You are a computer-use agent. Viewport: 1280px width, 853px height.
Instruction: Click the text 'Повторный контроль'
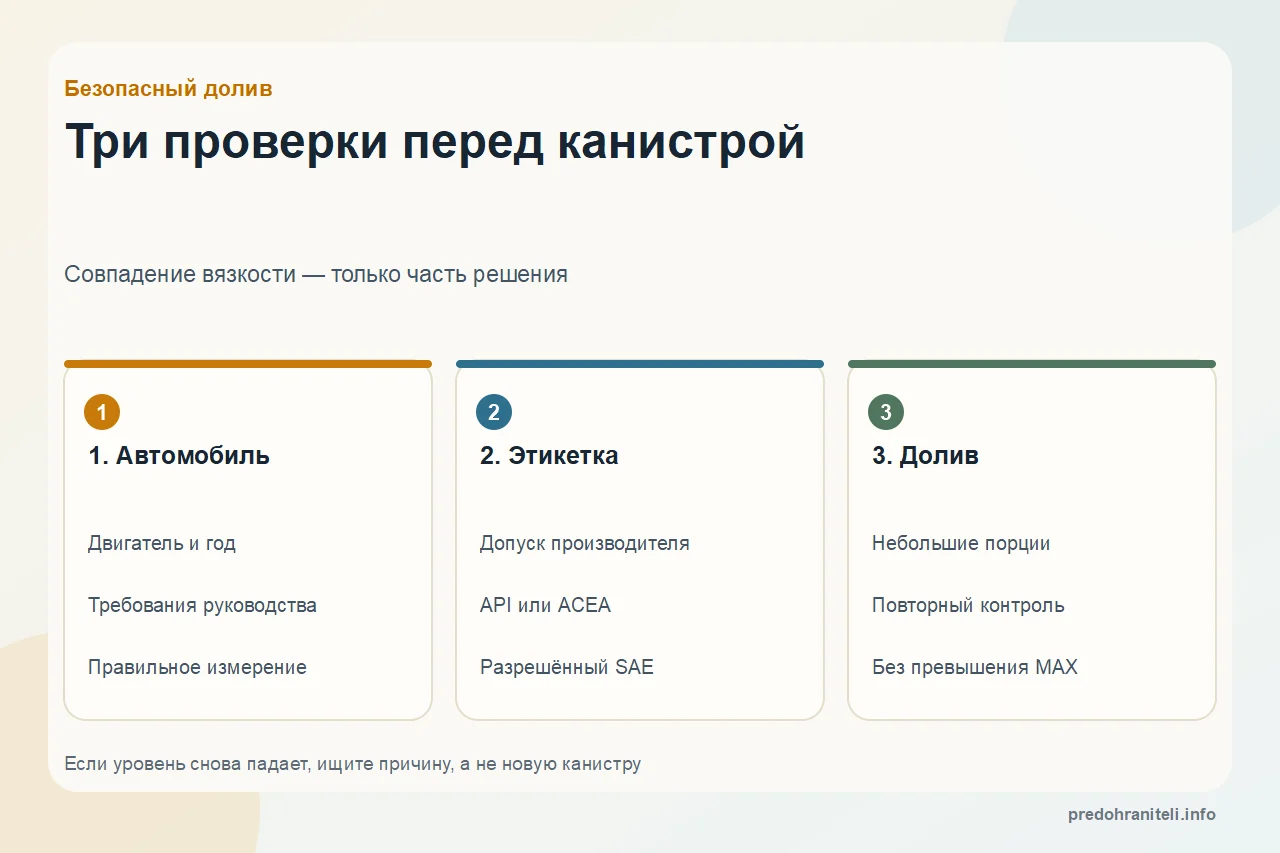(968, 606)
